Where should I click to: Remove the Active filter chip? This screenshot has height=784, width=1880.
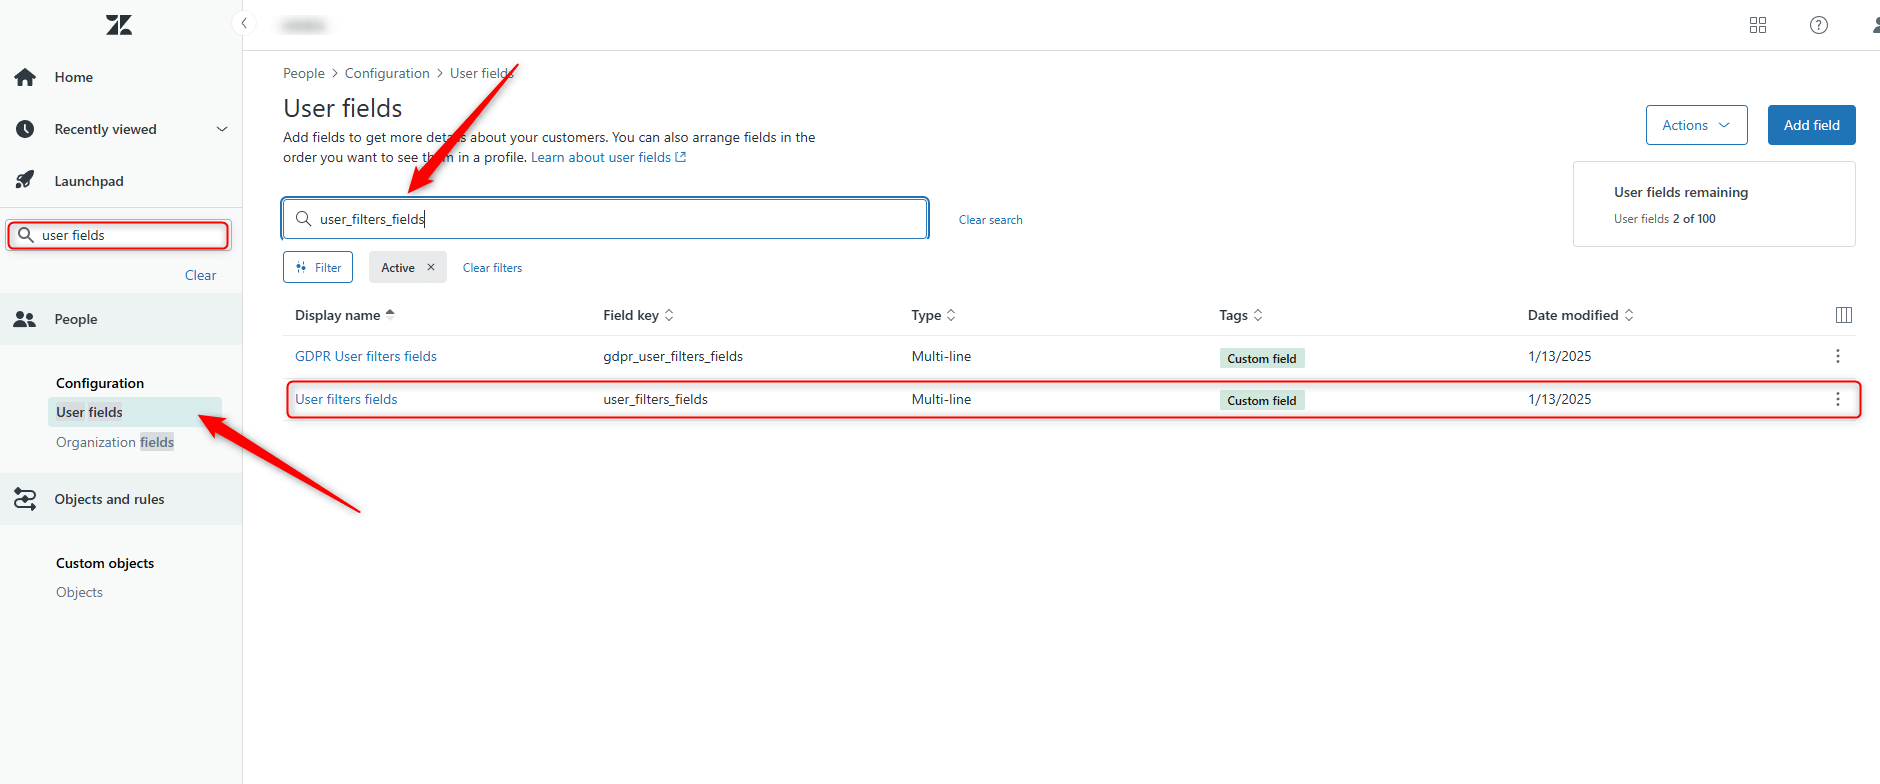point(431,267)
